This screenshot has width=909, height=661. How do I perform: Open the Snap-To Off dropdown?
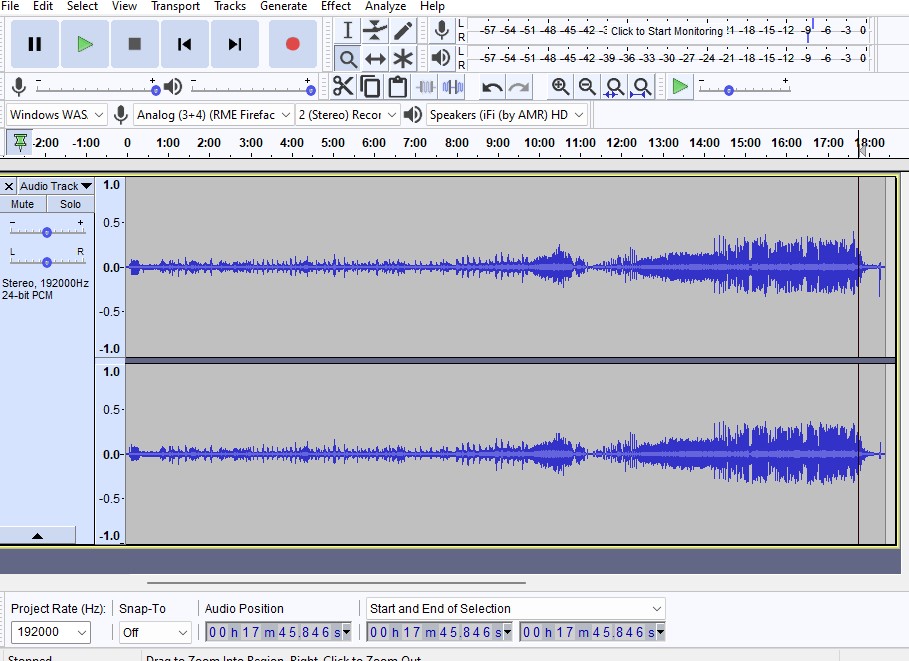[155, 632]
